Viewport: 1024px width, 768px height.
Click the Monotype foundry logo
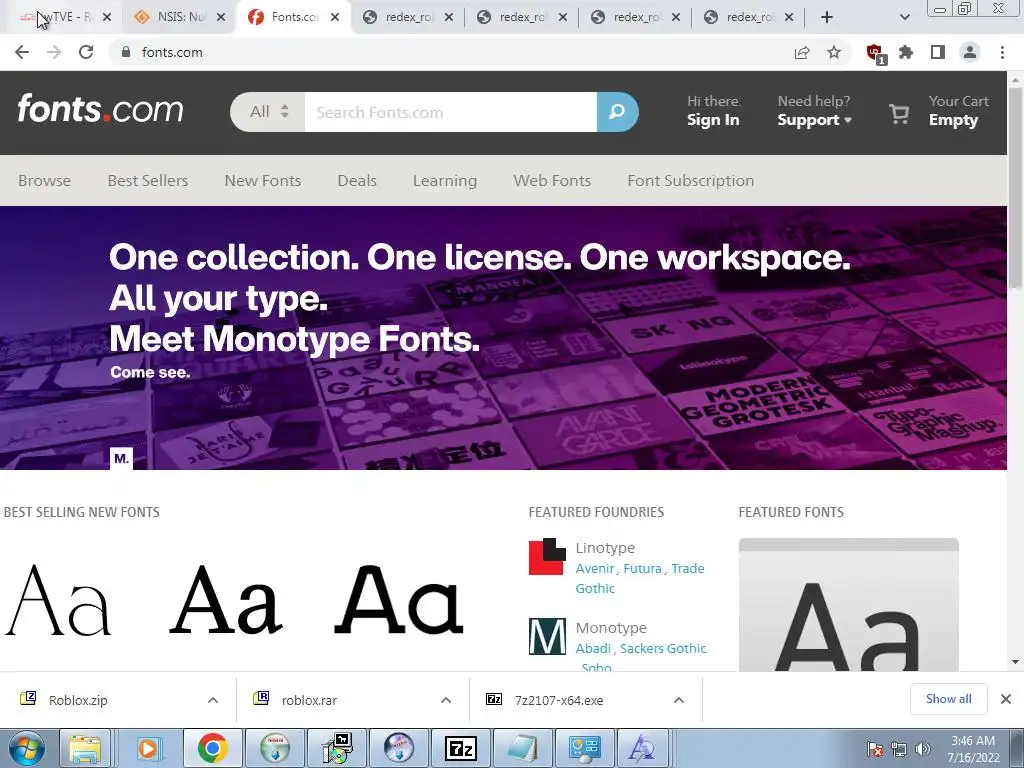(547, 636)
